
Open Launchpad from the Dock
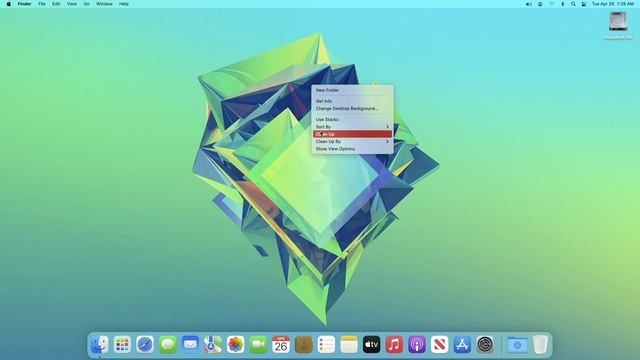coord(122,344)
